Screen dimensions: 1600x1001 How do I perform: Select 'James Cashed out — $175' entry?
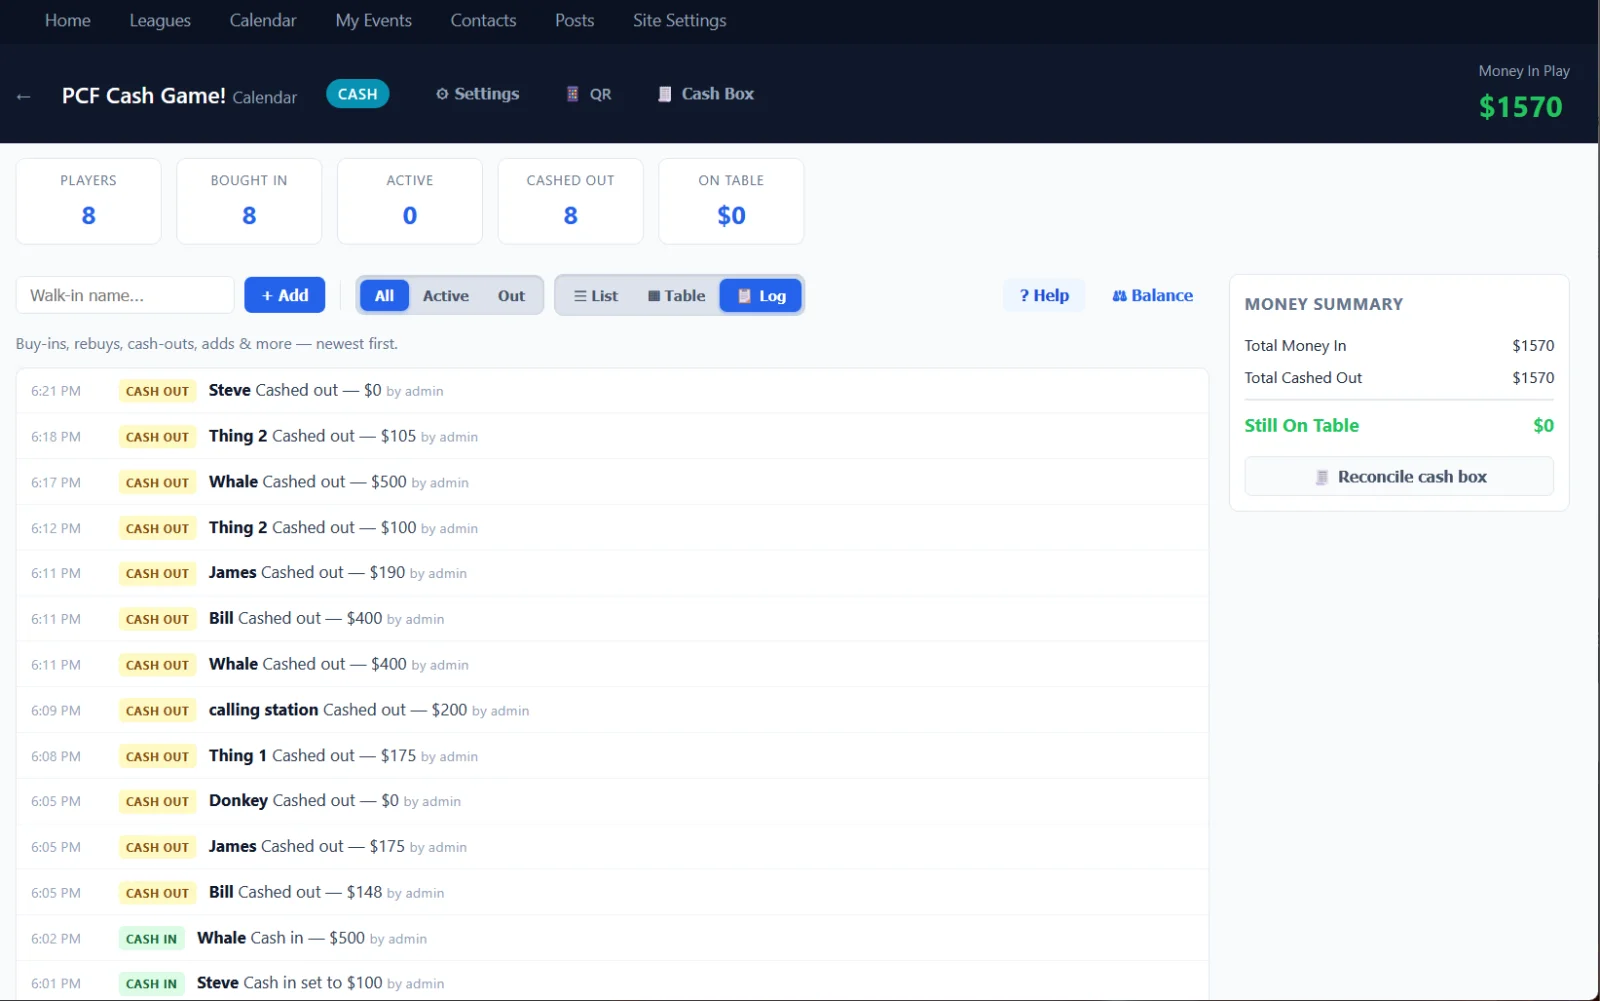612,847
